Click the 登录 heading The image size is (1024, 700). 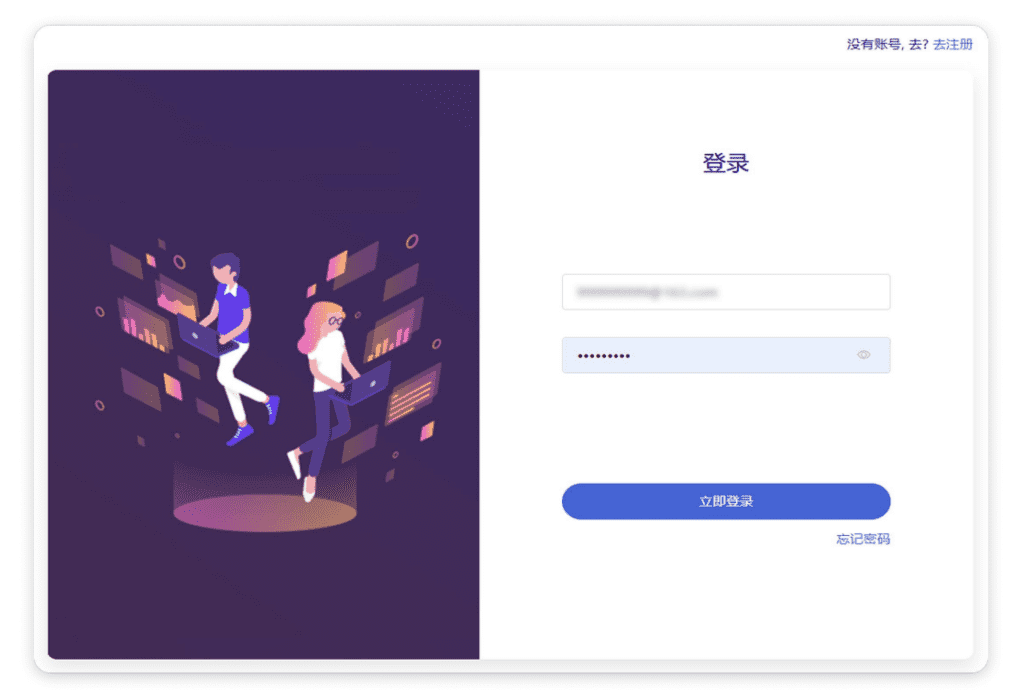pyautogui.click(x=726, y=163)
